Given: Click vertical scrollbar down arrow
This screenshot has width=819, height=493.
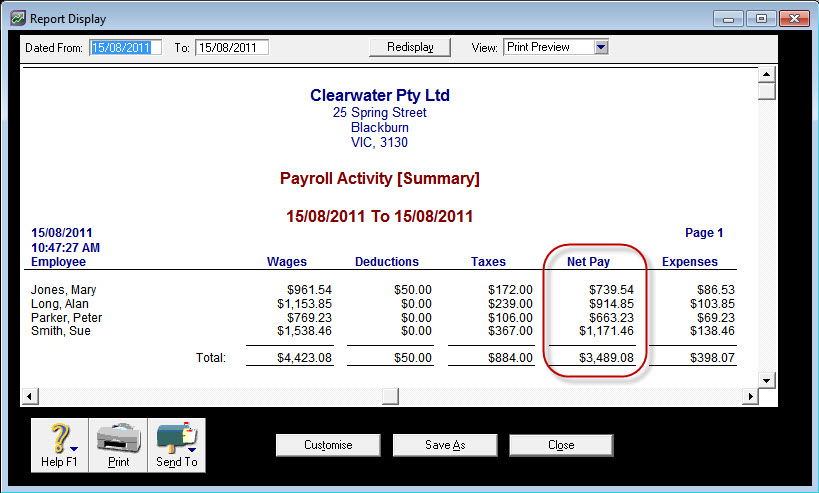Looking at the screenshot, I should click(x=766, y=380).
